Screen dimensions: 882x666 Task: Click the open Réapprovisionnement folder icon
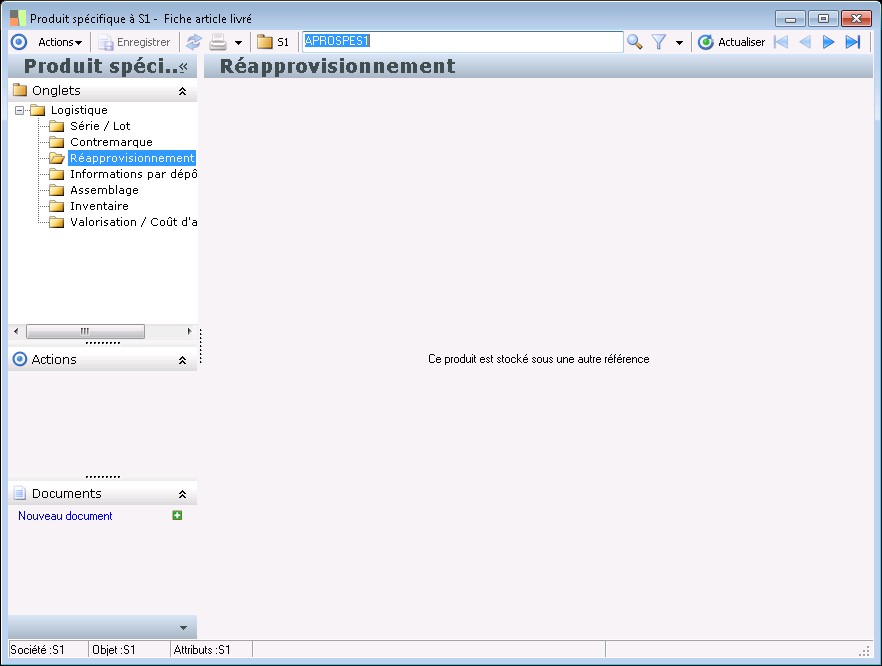pos(56,158)
